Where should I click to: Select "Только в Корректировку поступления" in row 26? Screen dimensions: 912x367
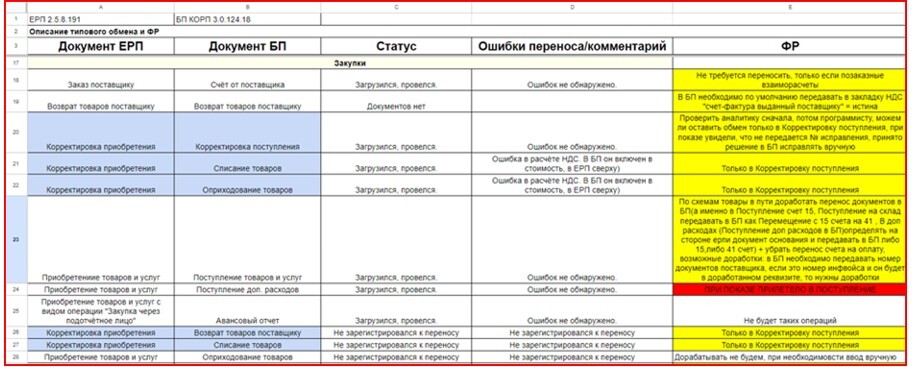[790, 333]
